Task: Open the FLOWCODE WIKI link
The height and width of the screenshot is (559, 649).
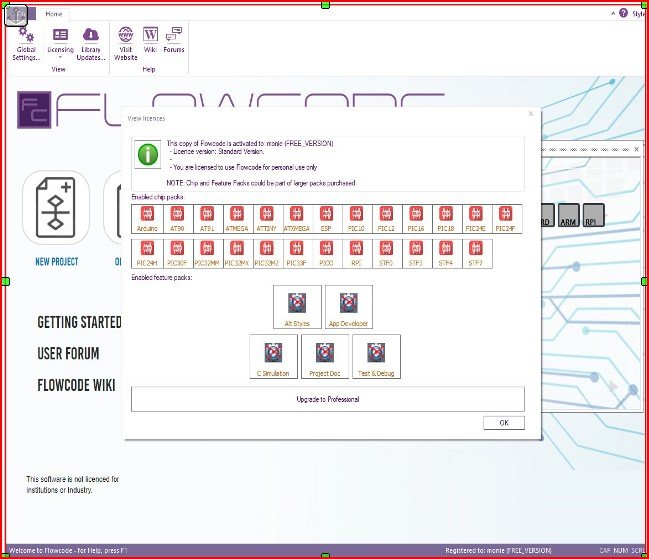Action: pos(76,385)
